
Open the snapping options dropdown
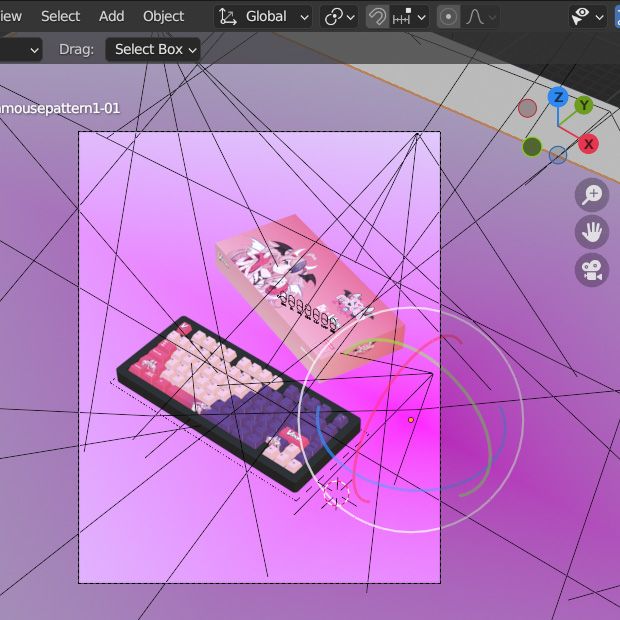click(409, 17)
